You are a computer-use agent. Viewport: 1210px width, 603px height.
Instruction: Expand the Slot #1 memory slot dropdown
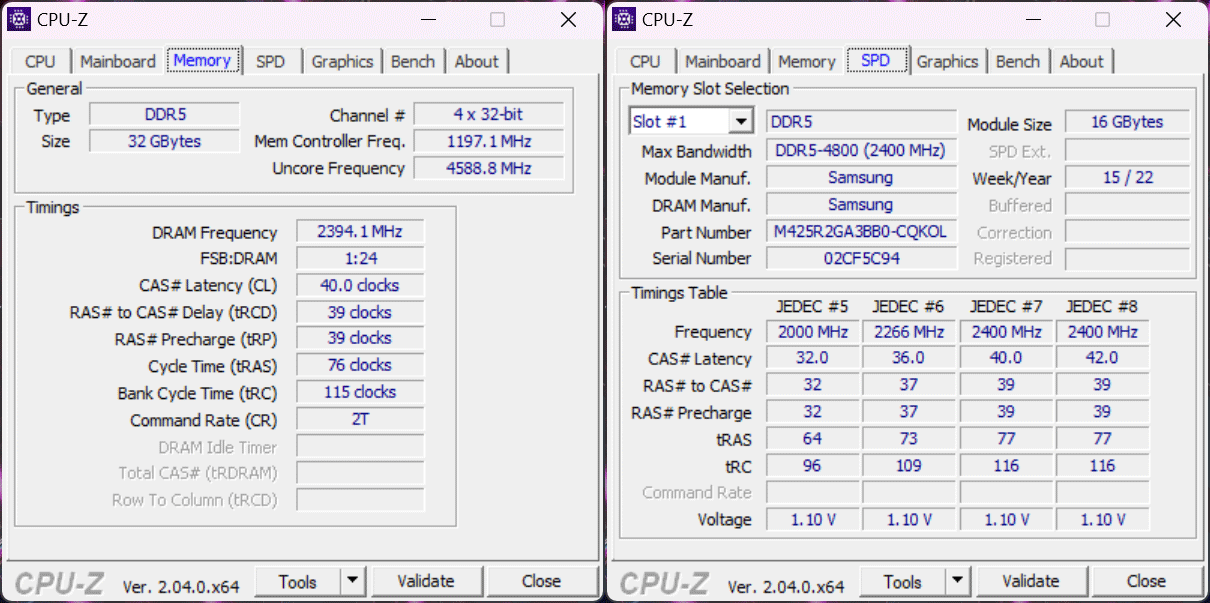[740, 122]
